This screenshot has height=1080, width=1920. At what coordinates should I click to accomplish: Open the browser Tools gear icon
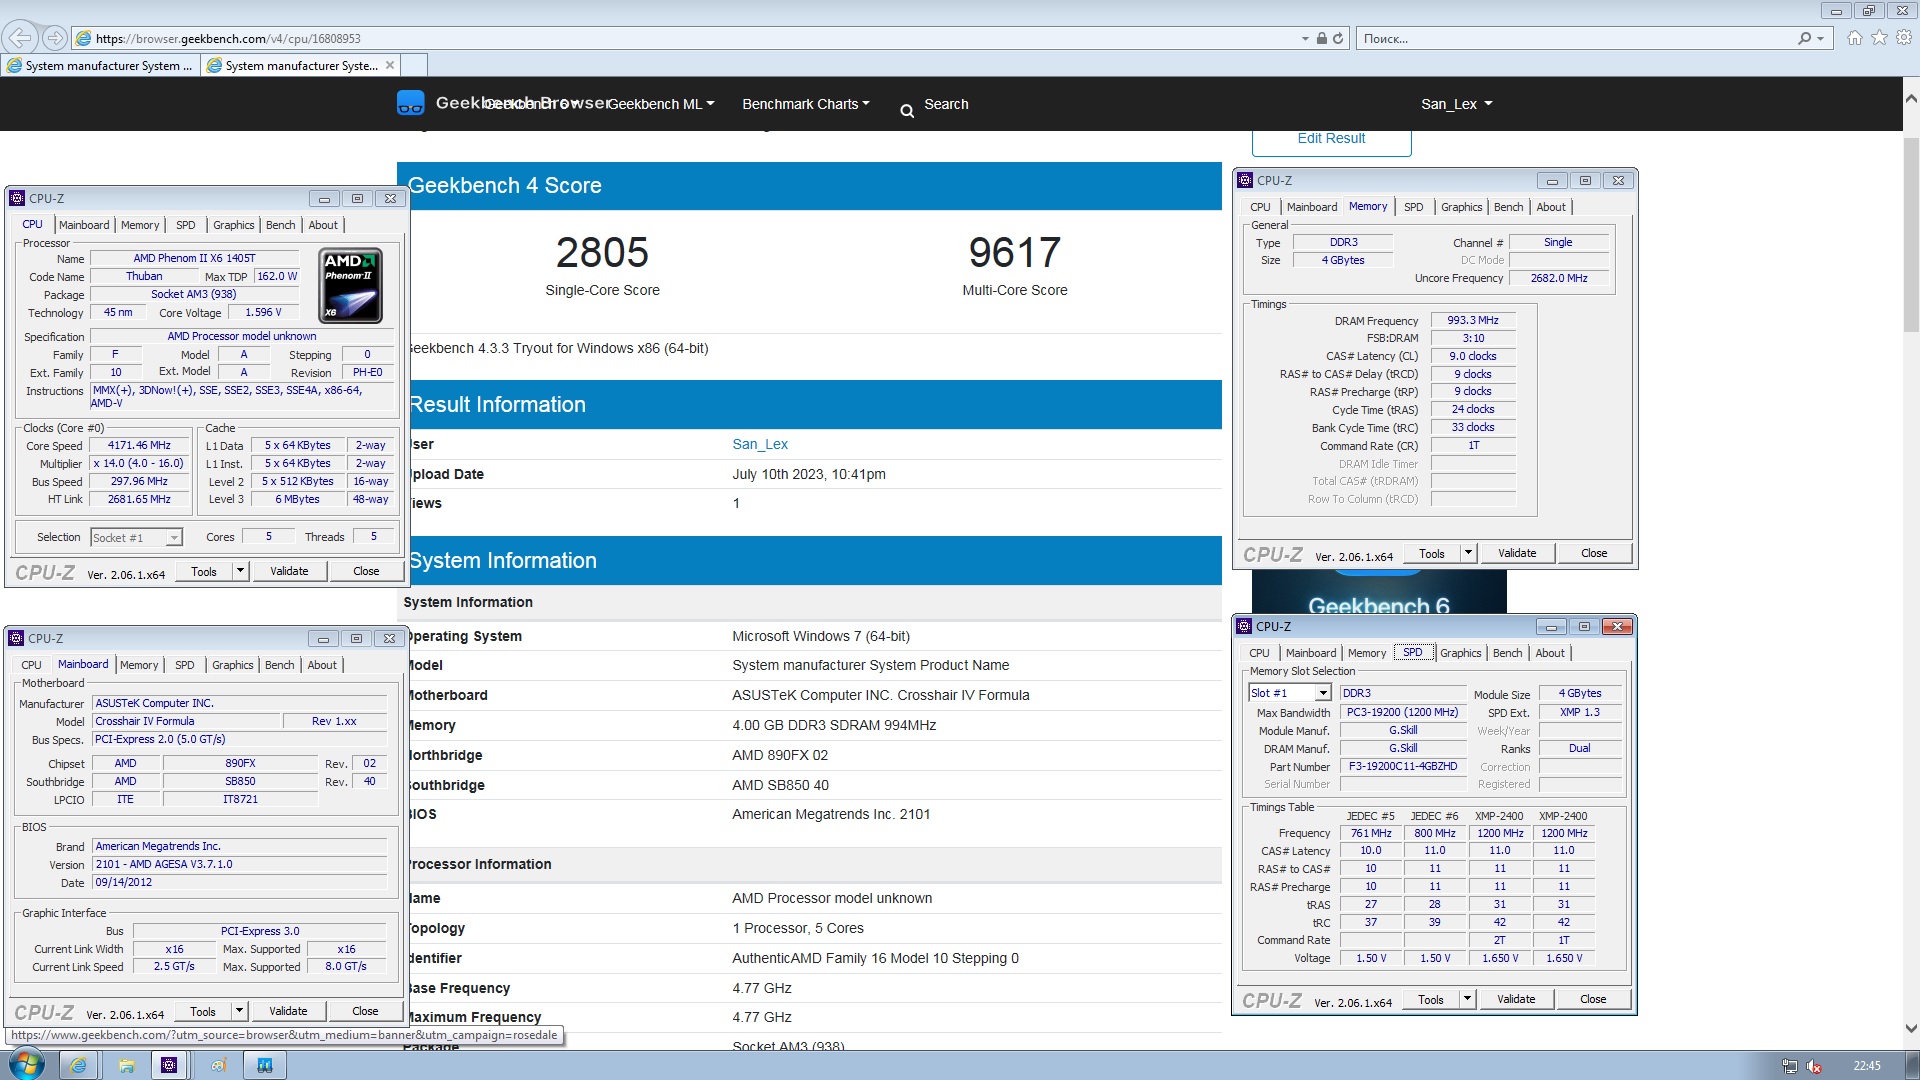click(1904, 38)
